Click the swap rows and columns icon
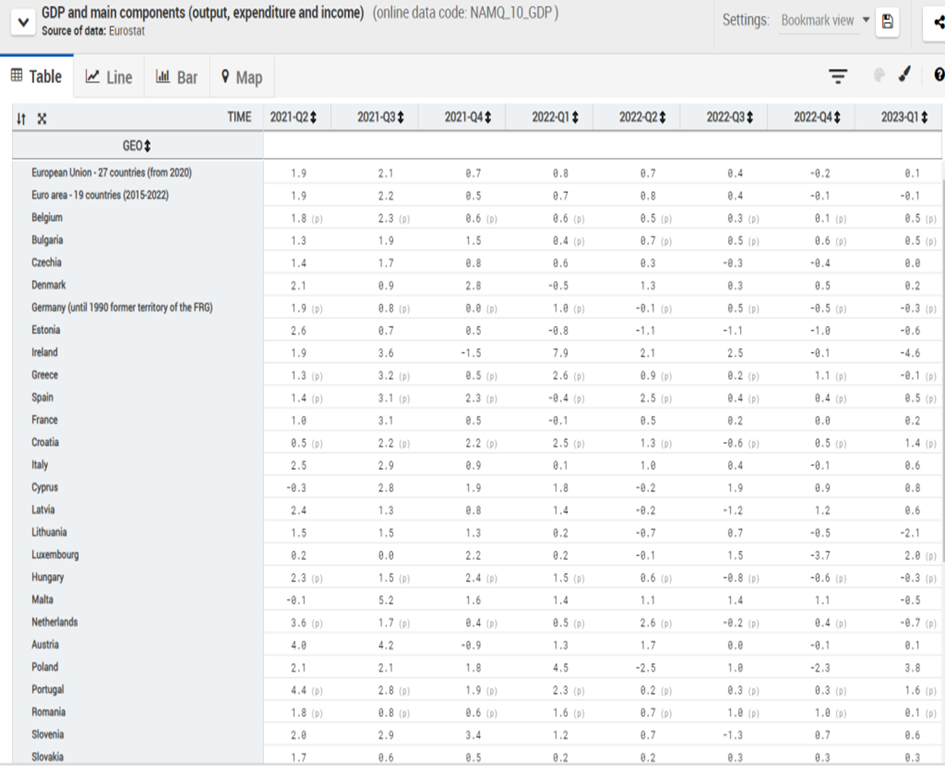Image resolution: width=945 pixels, height=766 pixels. tap(21, 118)
